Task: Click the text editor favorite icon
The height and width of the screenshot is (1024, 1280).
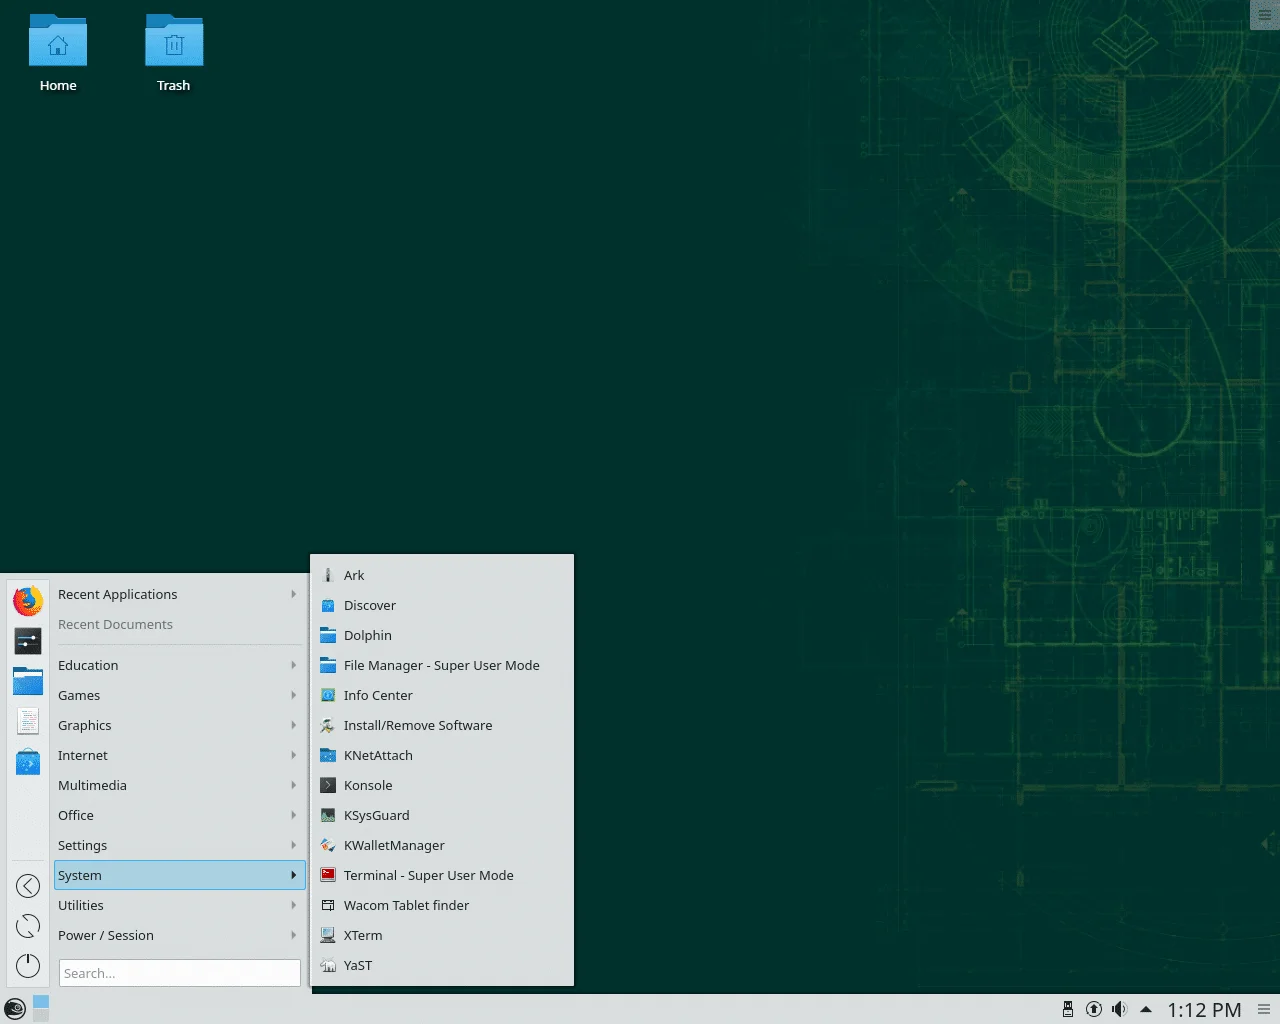Action: pyautogui.click(x=28, y=721)
